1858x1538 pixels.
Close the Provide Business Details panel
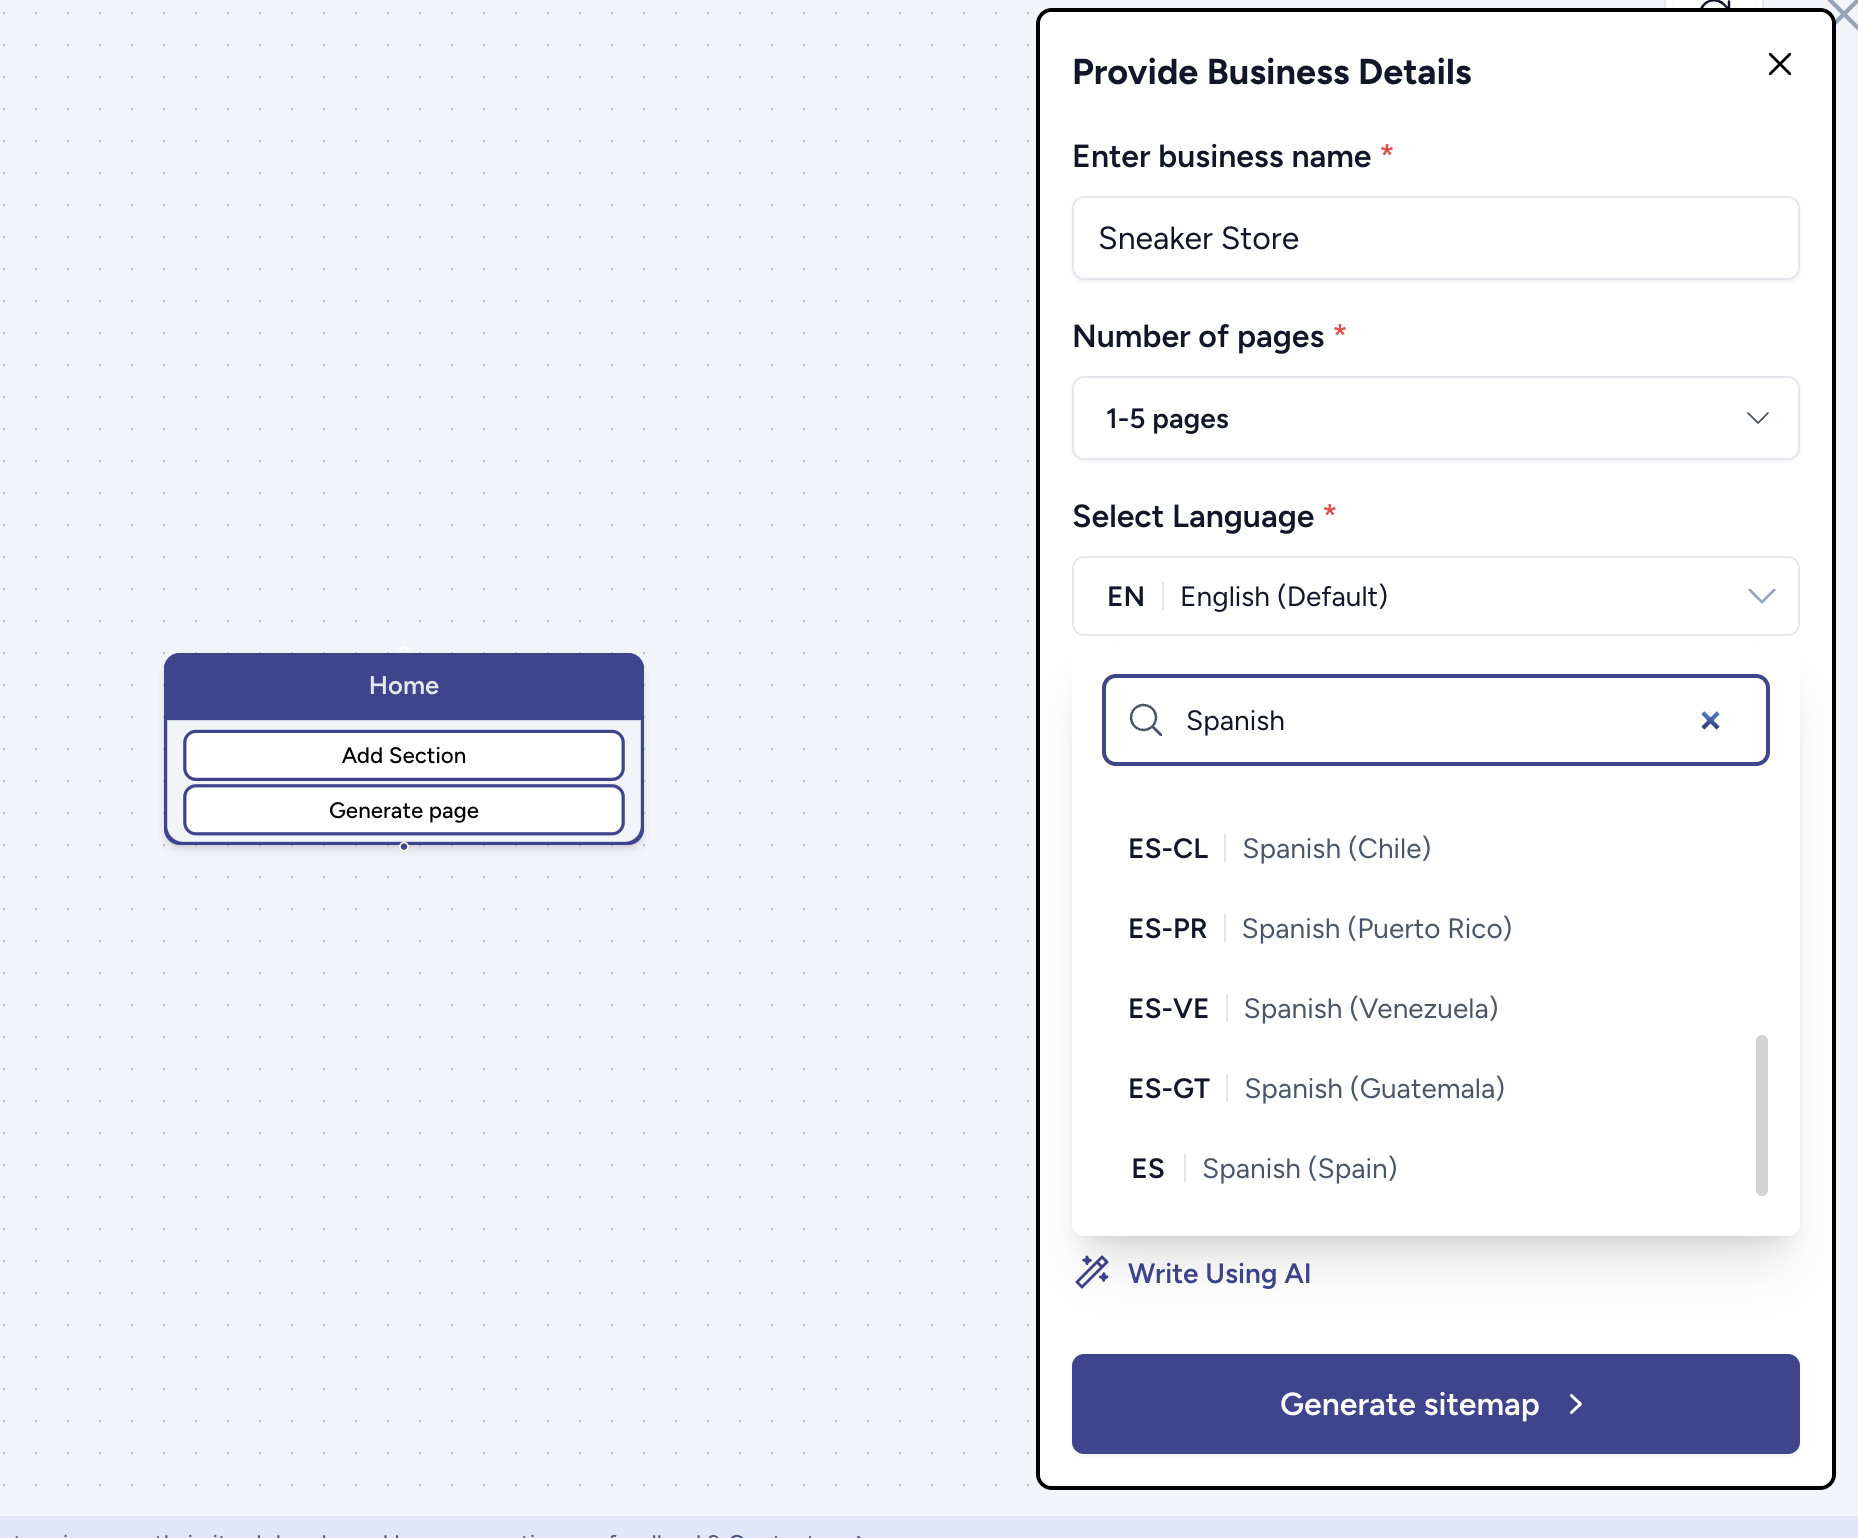pos(1779,65)
